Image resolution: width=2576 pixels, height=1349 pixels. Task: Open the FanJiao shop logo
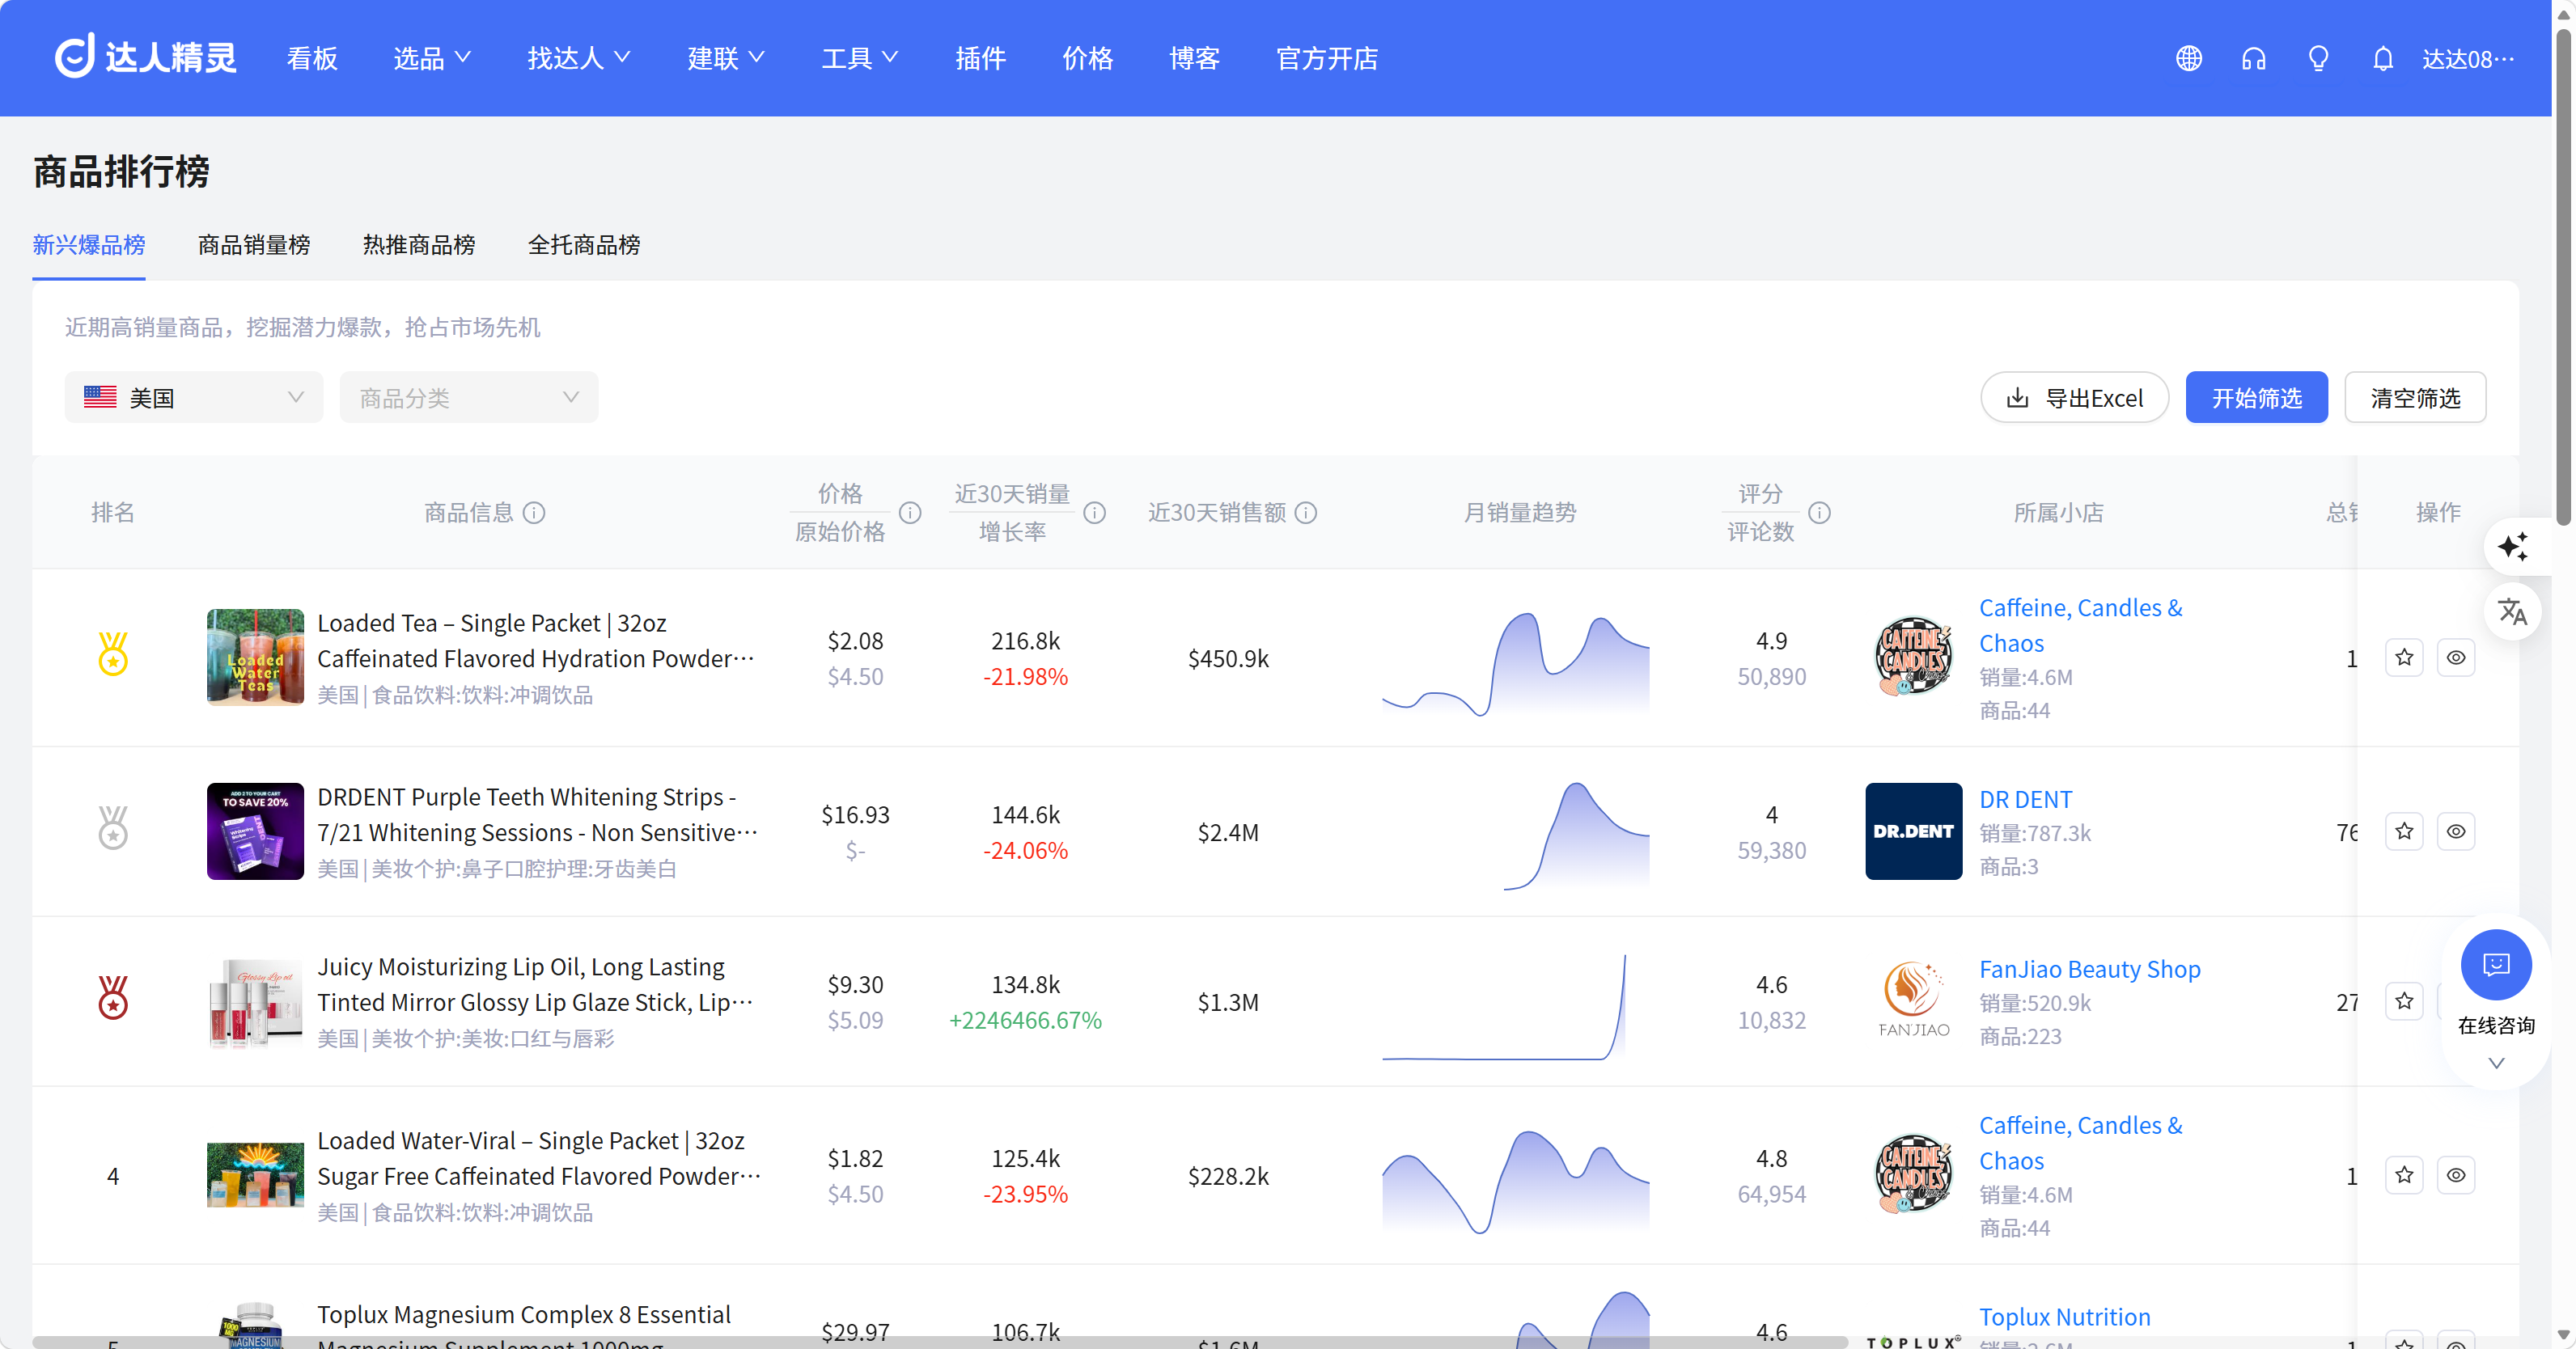(1913, 1001)
